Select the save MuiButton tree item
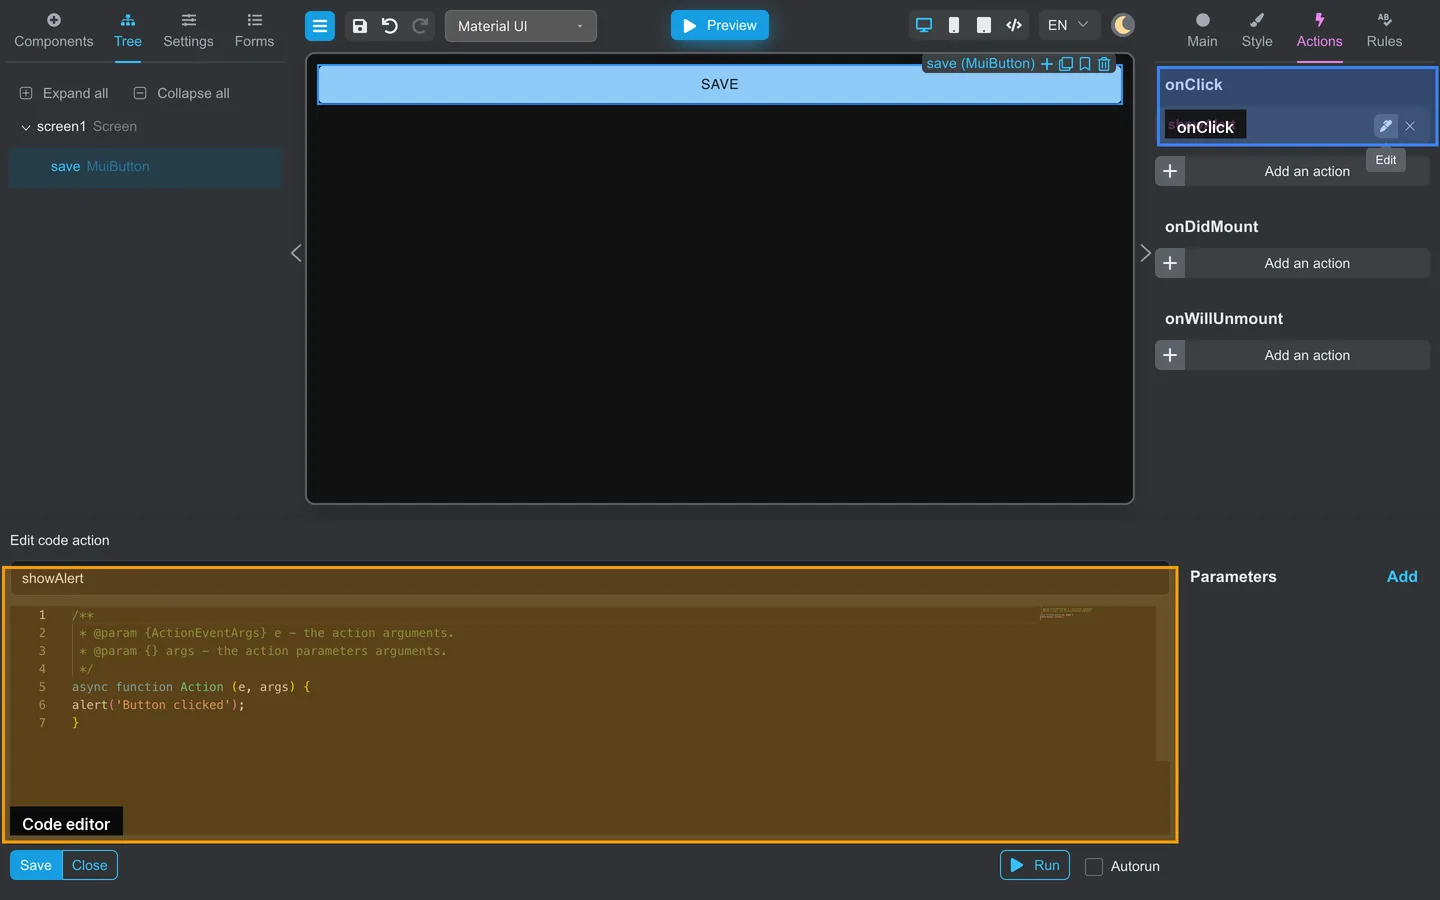 145,167
